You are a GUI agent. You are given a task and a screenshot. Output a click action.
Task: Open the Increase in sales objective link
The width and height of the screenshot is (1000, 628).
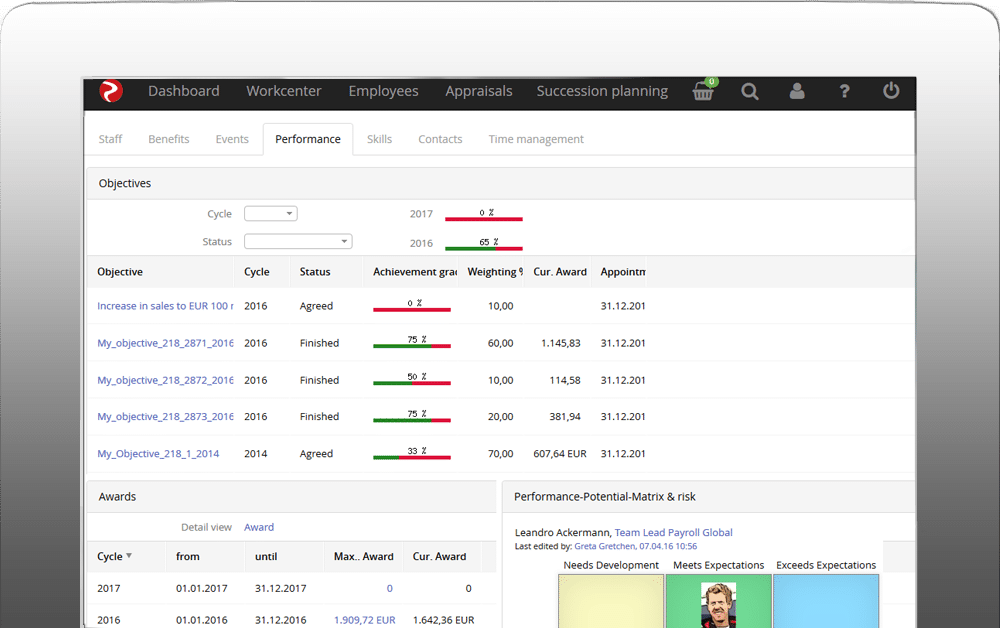tap(165, 306)
